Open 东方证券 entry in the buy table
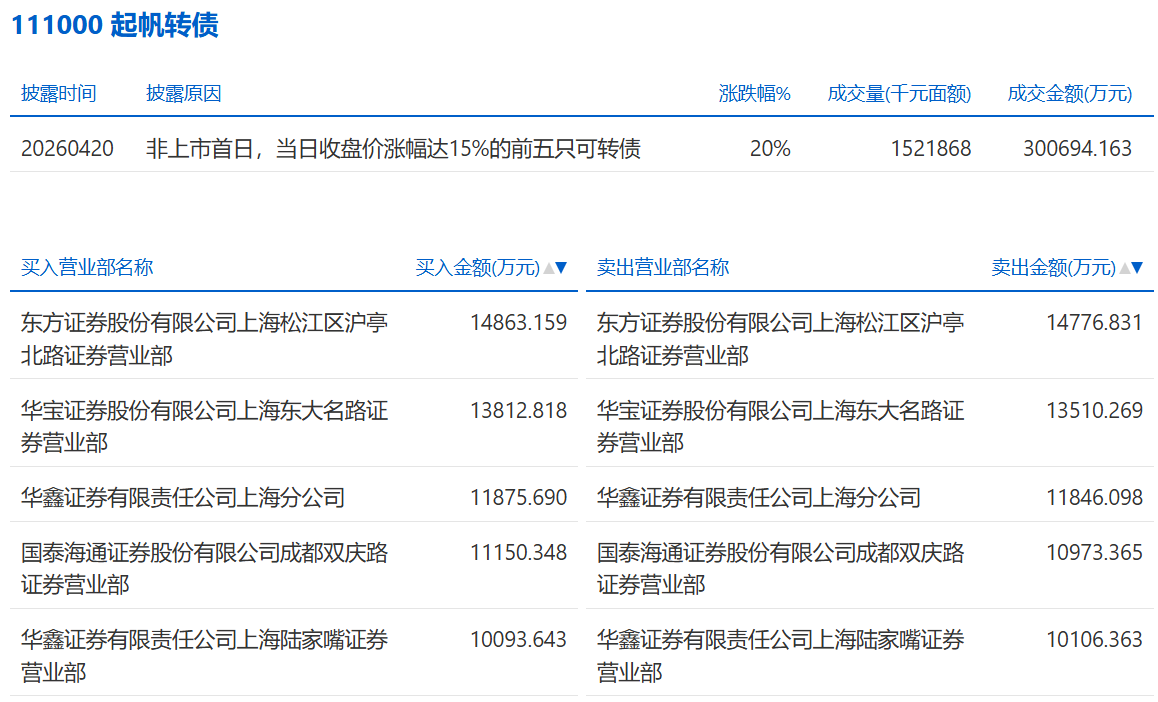This screenshot has width=1158, height=702. pyautogui.click(x=204, y=338)
